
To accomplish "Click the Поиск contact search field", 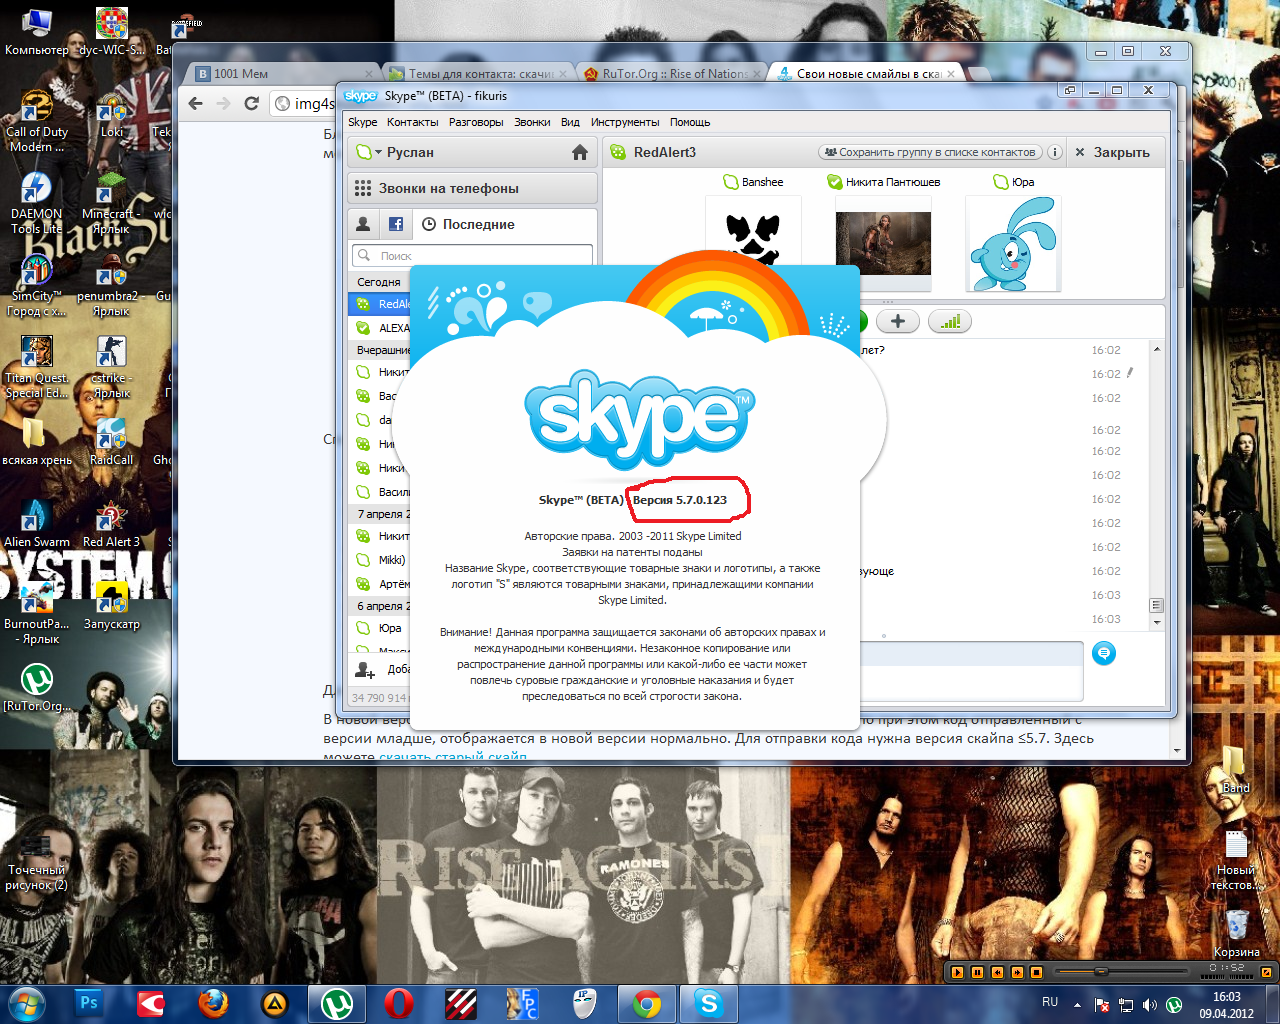I will (x=472, y=255).
